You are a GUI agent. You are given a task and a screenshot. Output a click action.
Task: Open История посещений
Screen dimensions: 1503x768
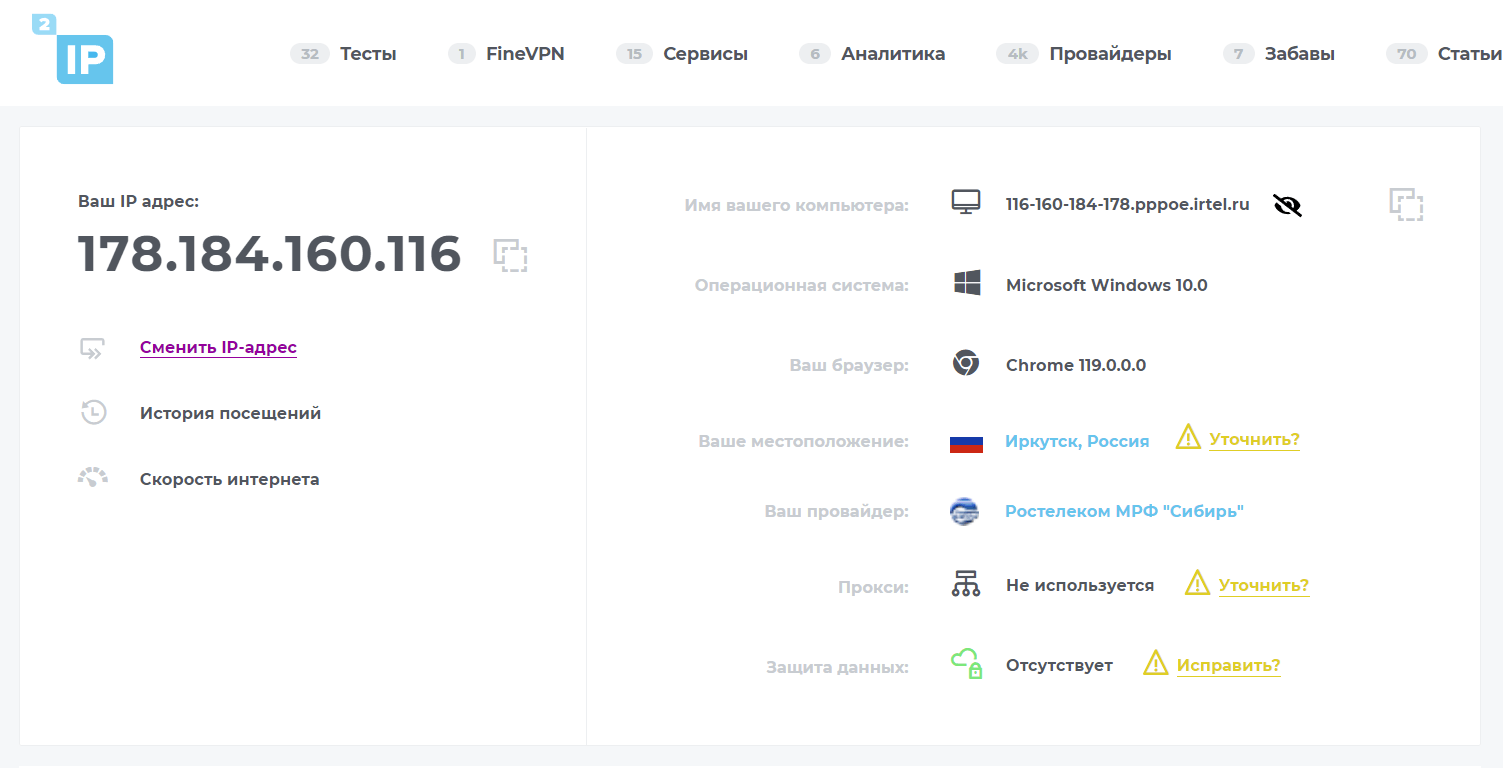[x=230, y=413]
